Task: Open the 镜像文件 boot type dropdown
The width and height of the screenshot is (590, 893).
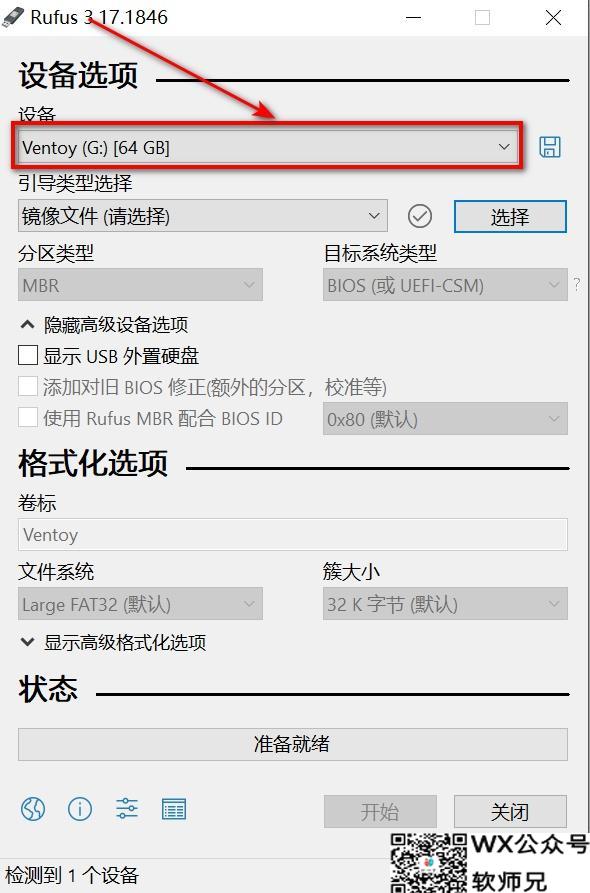Action: [203, 216]
